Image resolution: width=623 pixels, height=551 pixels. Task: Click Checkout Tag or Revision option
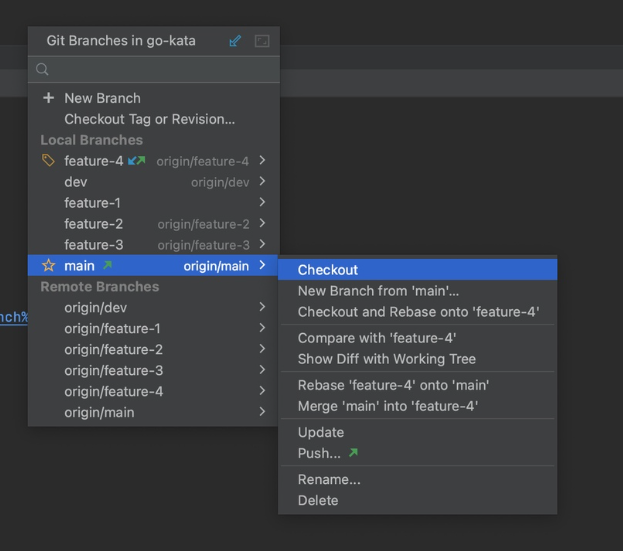[150, 119]
